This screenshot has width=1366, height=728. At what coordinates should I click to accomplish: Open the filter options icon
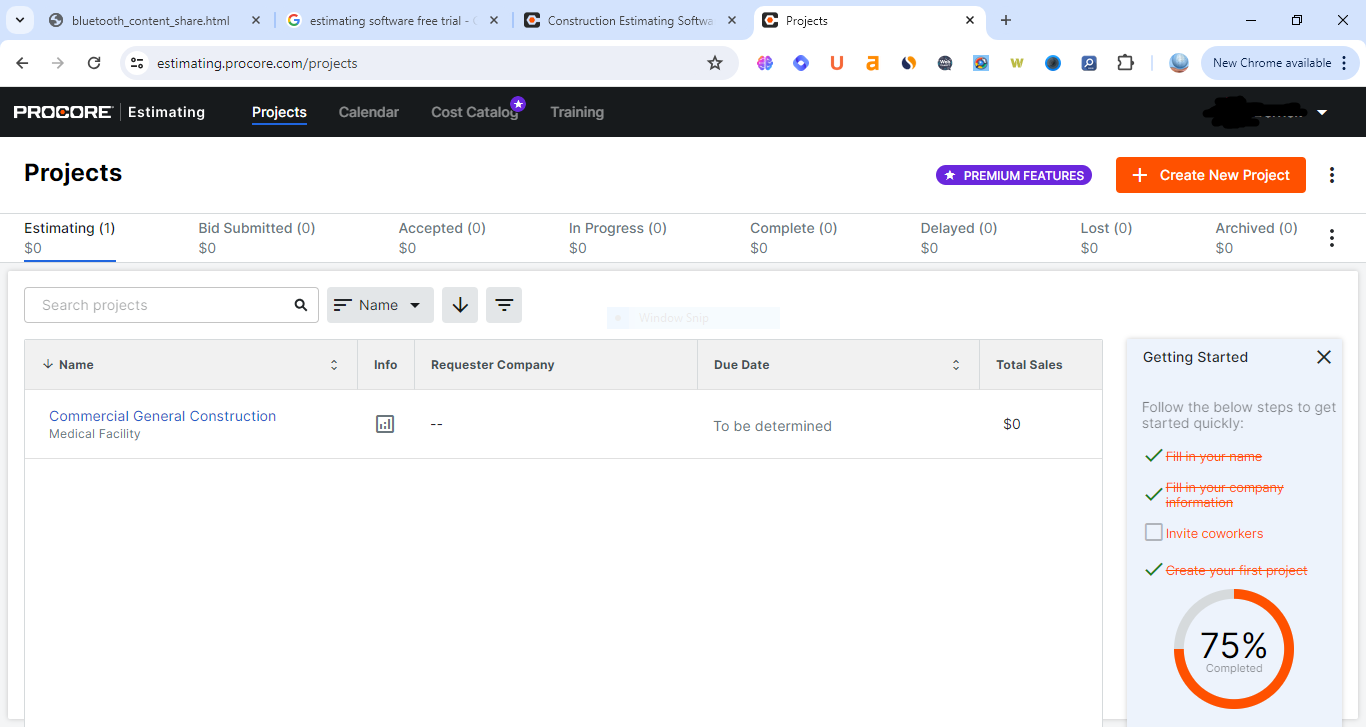tap(504, 305)
